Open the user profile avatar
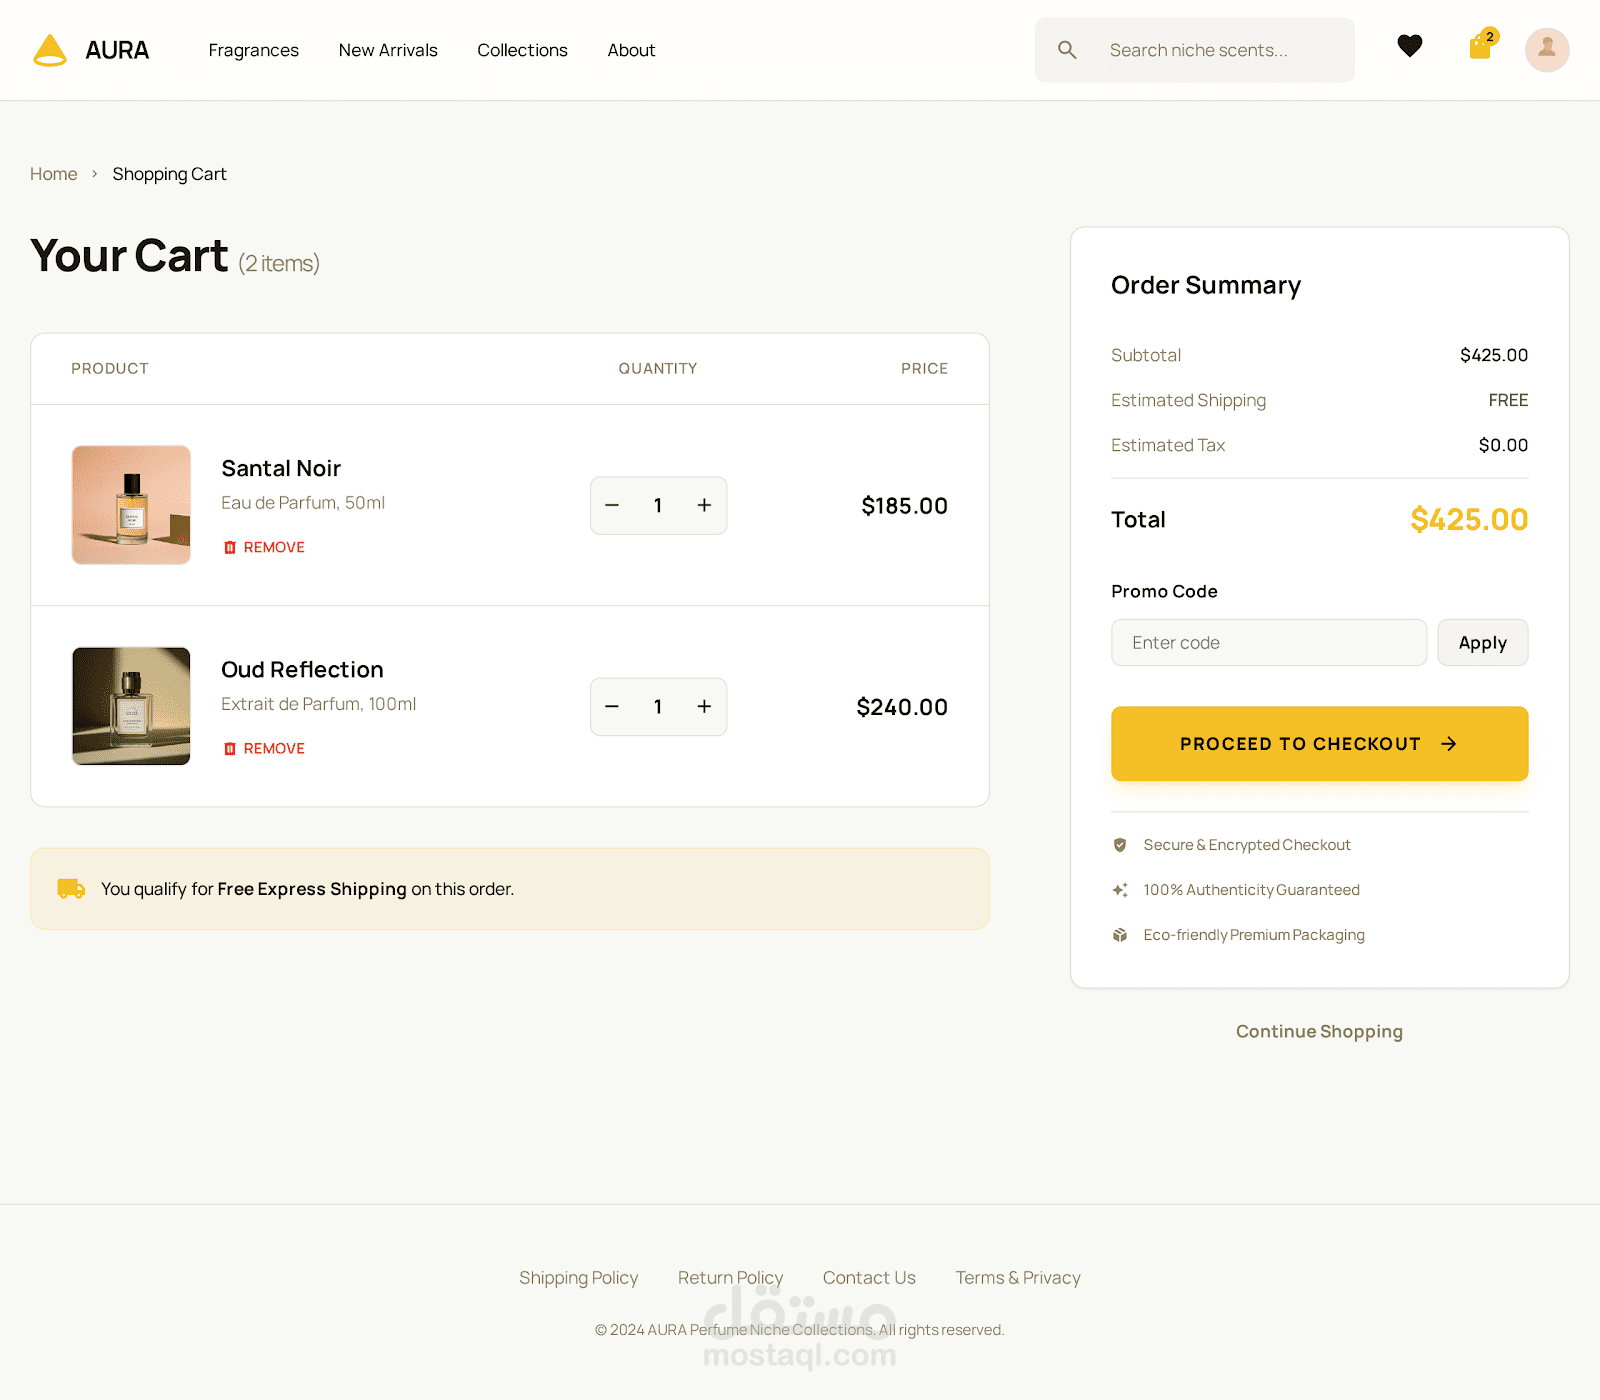1600x1400 pixels. 1546,50
